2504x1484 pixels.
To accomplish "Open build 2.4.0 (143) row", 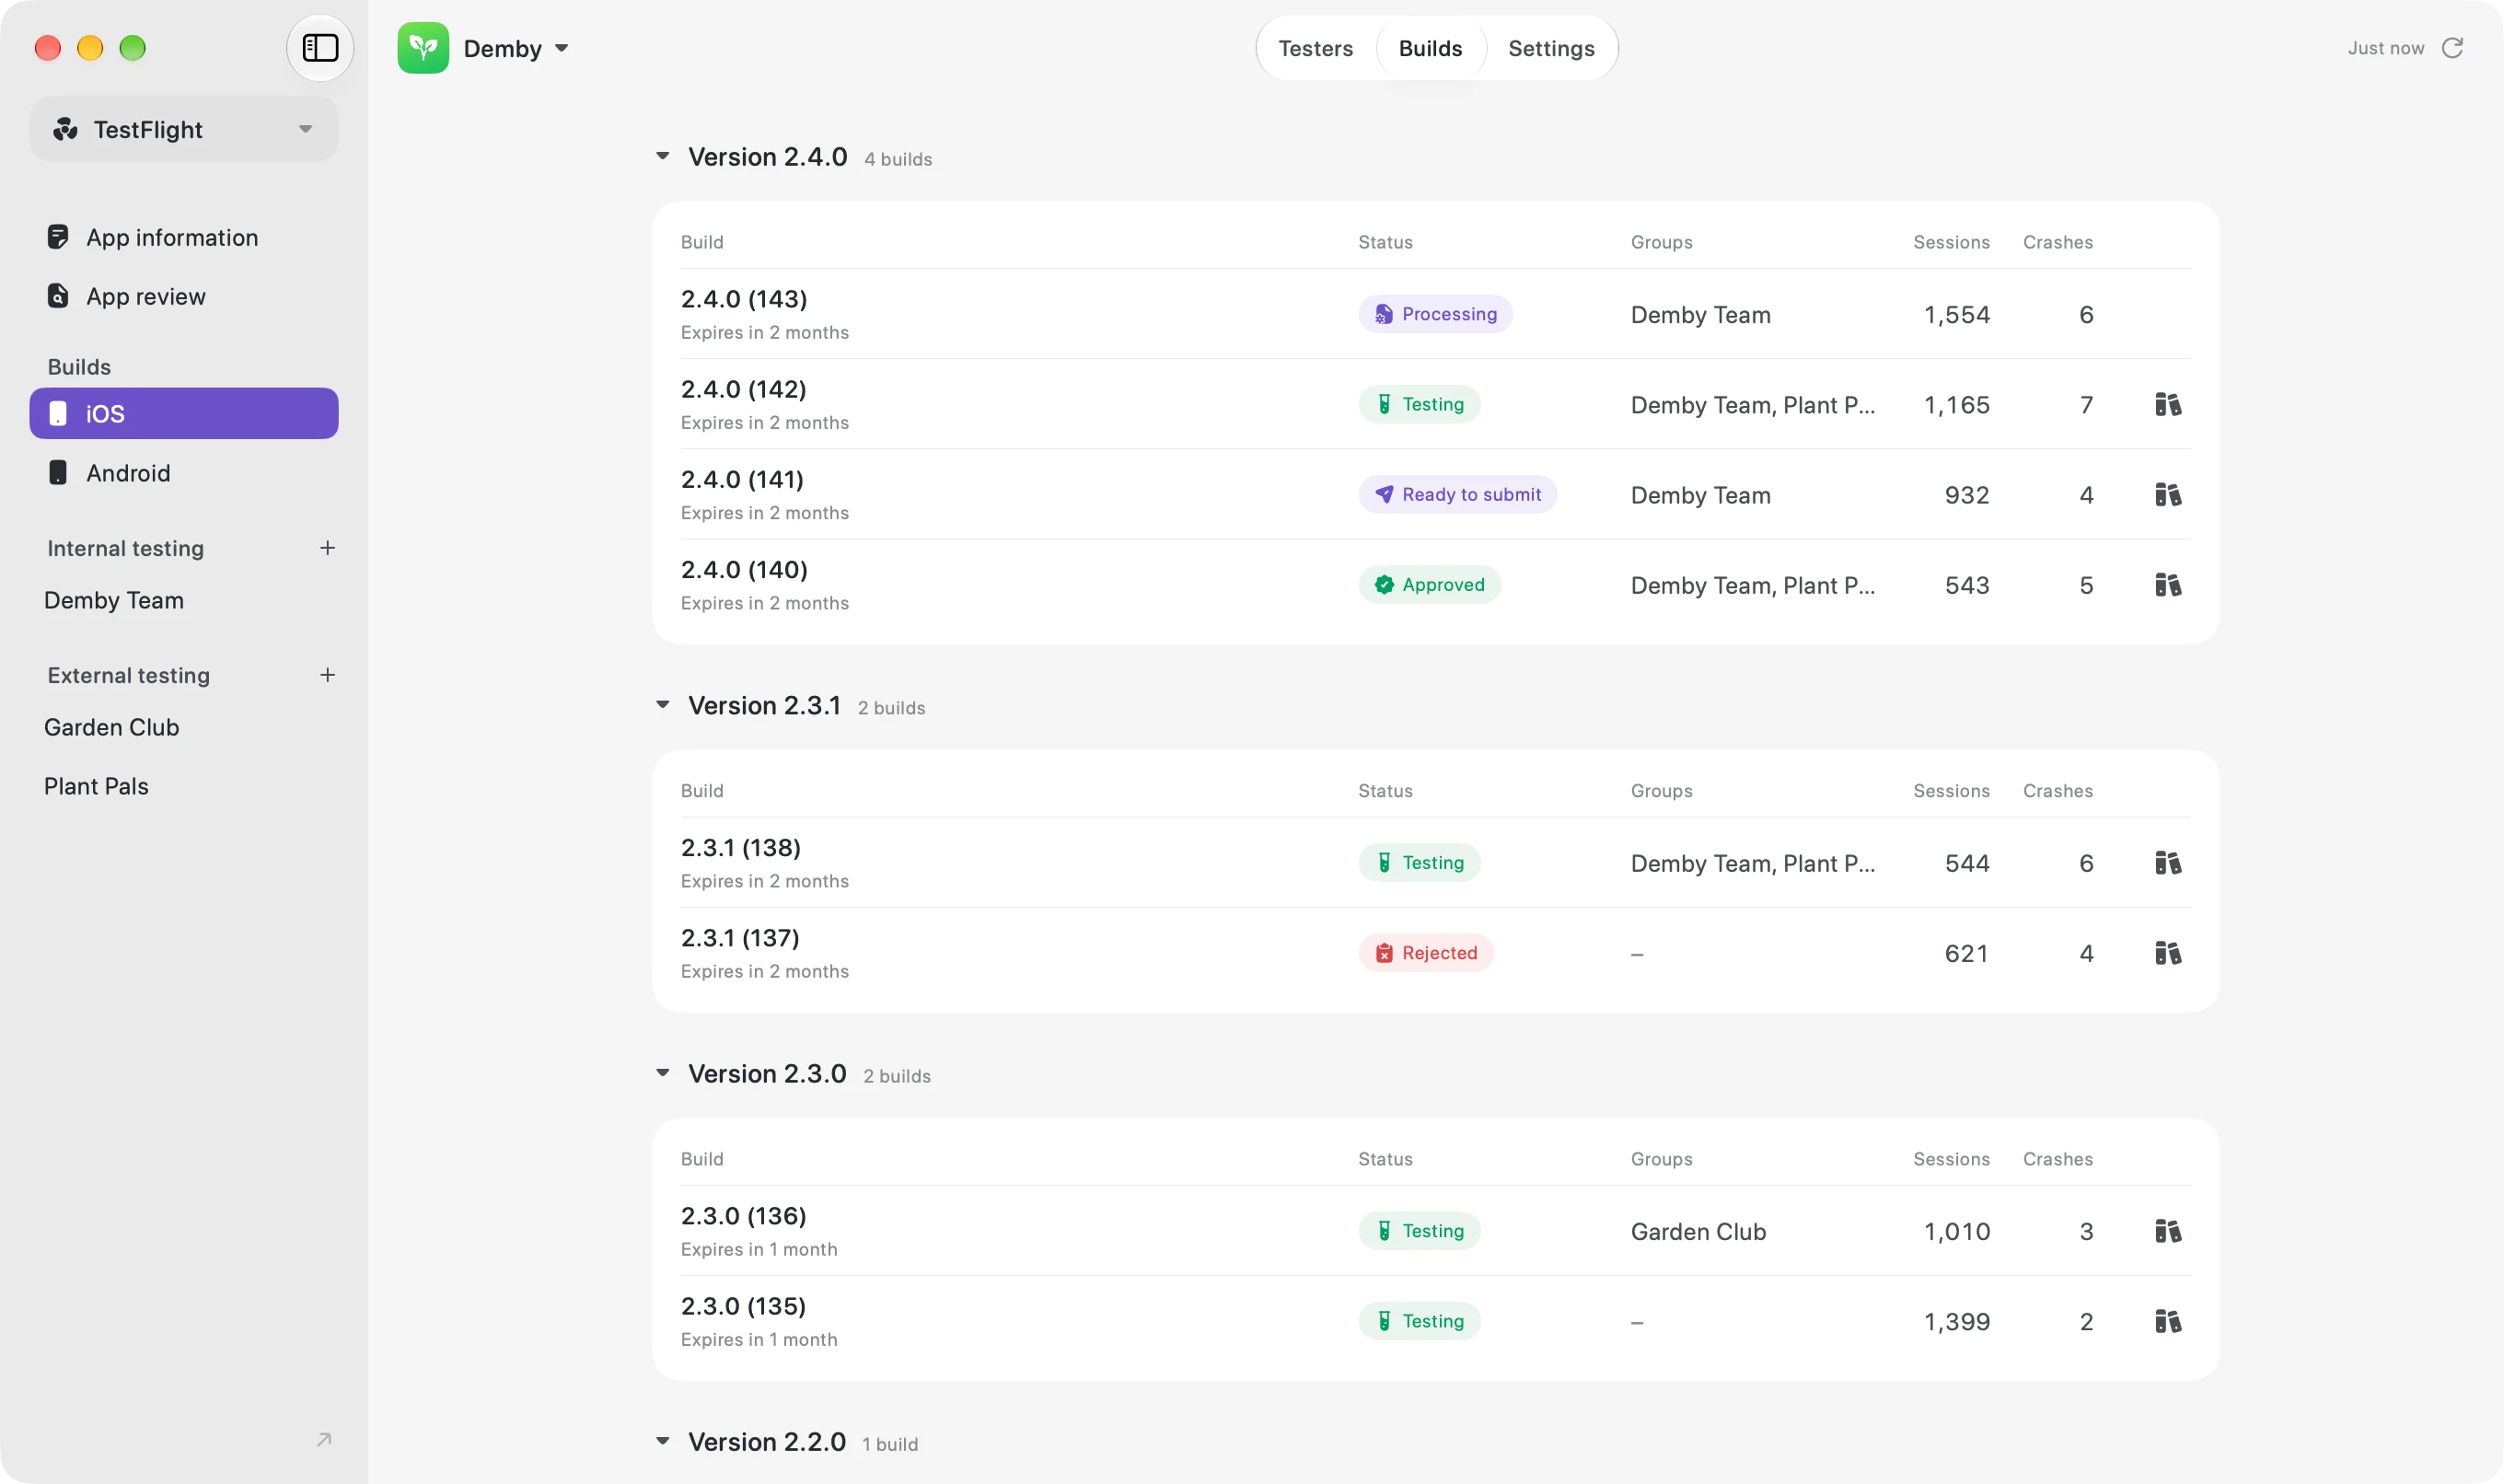I will point(1435,314).
